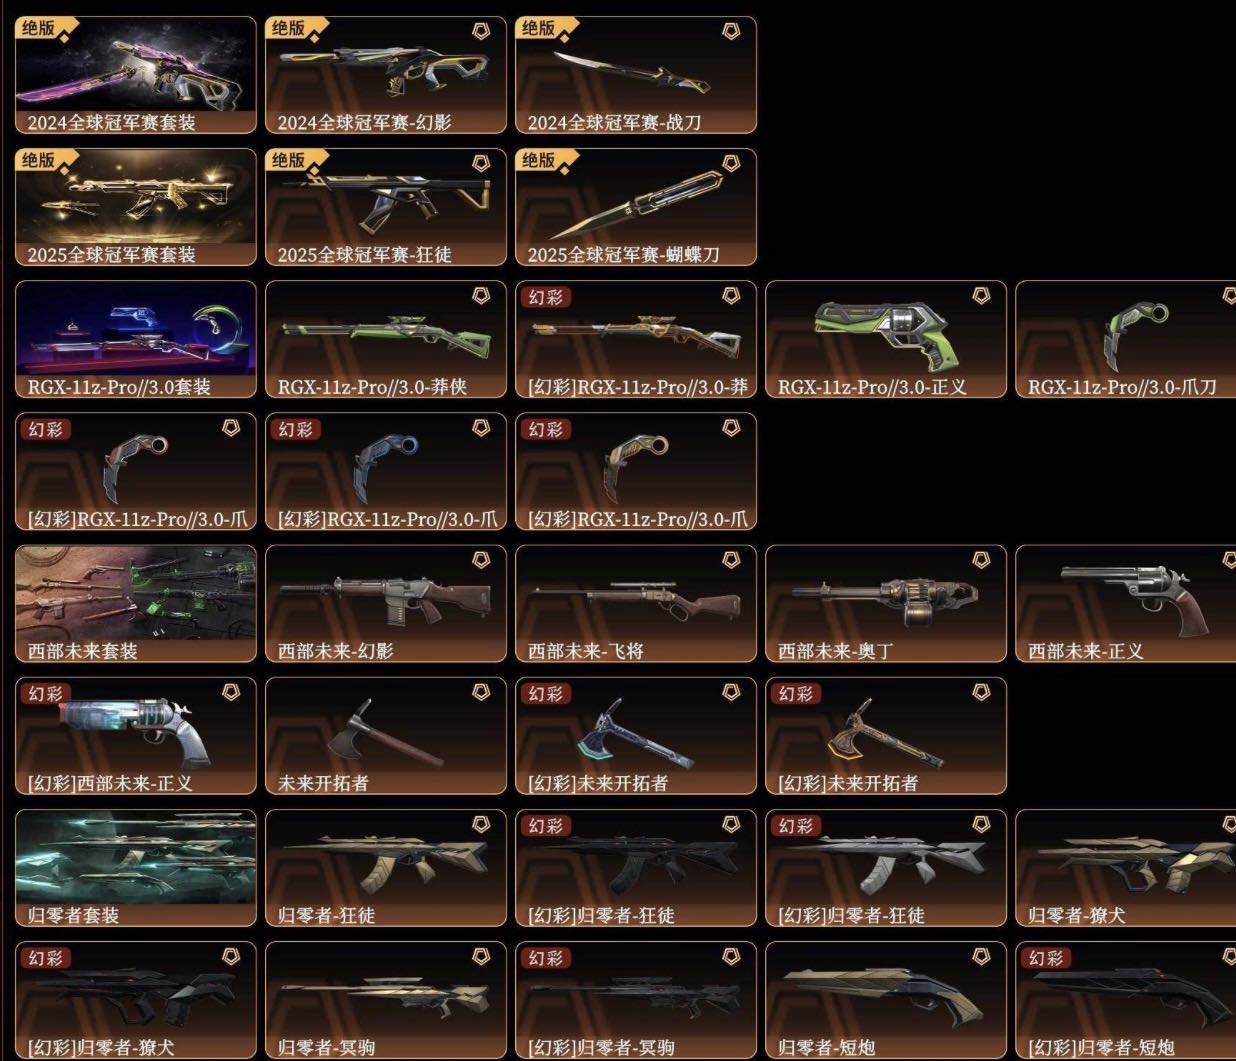Click the 幻彩 tag on [幻彩]西部未来-正义
Image resolution: width=1236 pixels, height=1061 pixels.
point(45,693)
